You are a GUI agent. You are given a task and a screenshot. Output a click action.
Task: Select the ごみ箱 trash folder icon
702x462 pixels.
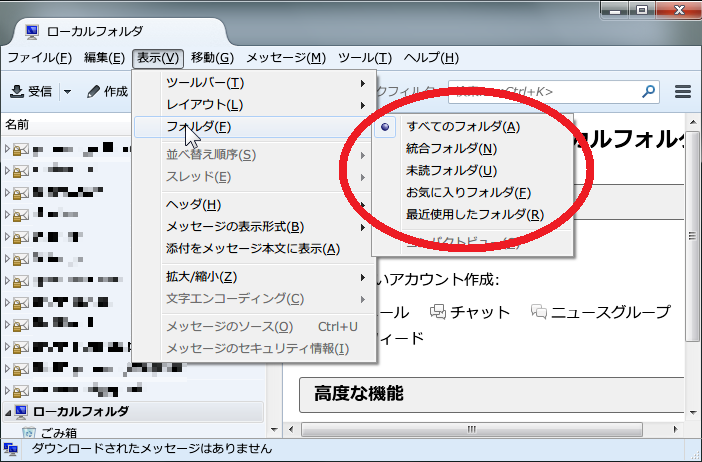pyautogui.click(x=28, y=433)
